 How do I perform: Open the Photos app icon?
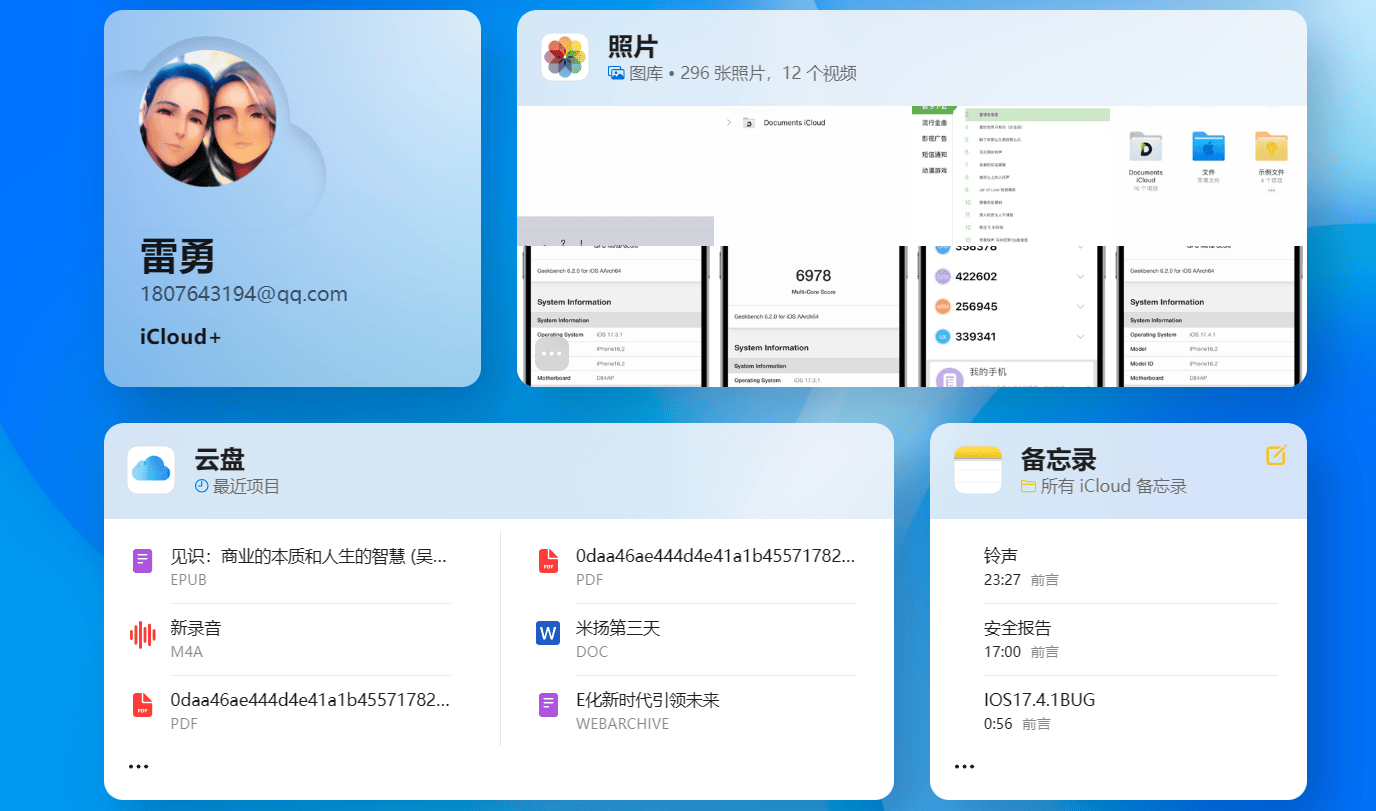pyautogui.click(x=565, y=57)
